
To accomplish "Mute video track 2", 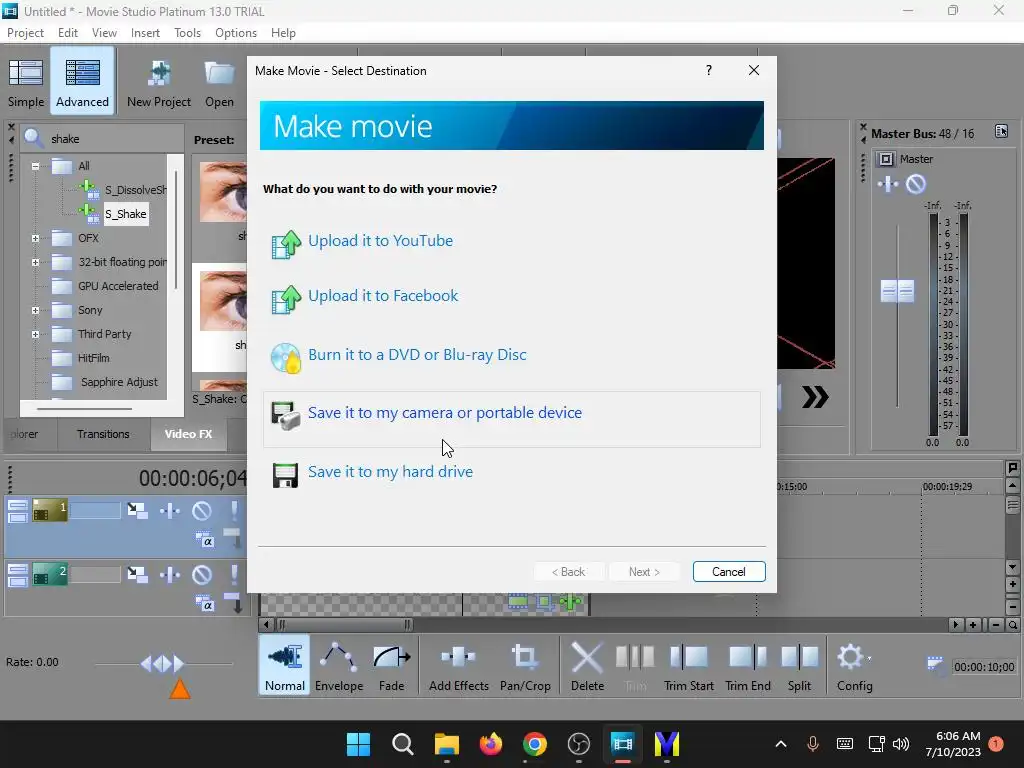I will tap(202, 575).
